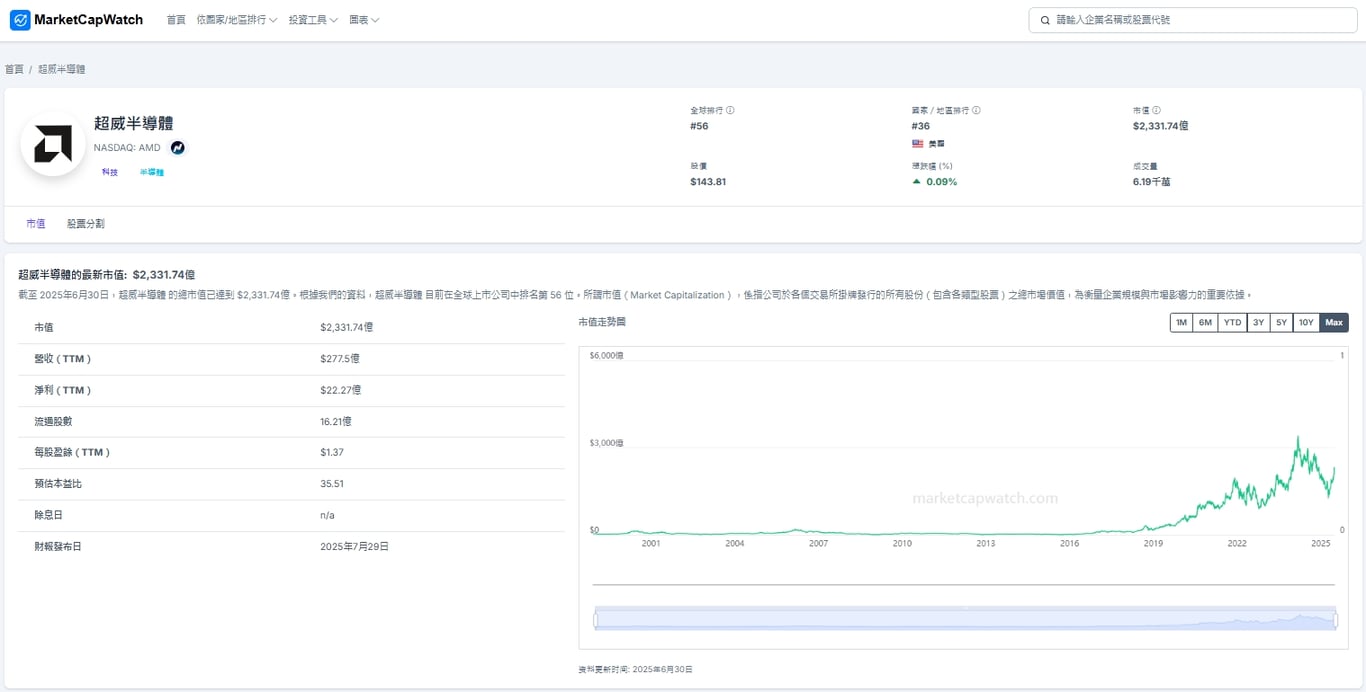Click the info icon next to top 市值 label
1366x692 pixels.
(x=1156, y=111)
